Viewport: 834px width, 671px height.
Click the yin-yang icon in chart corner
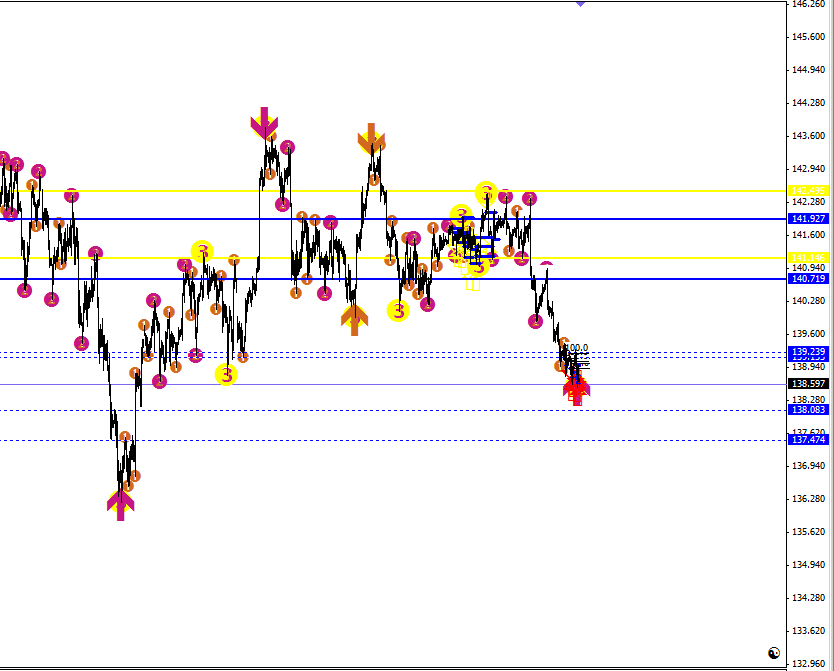pos(774,653)
